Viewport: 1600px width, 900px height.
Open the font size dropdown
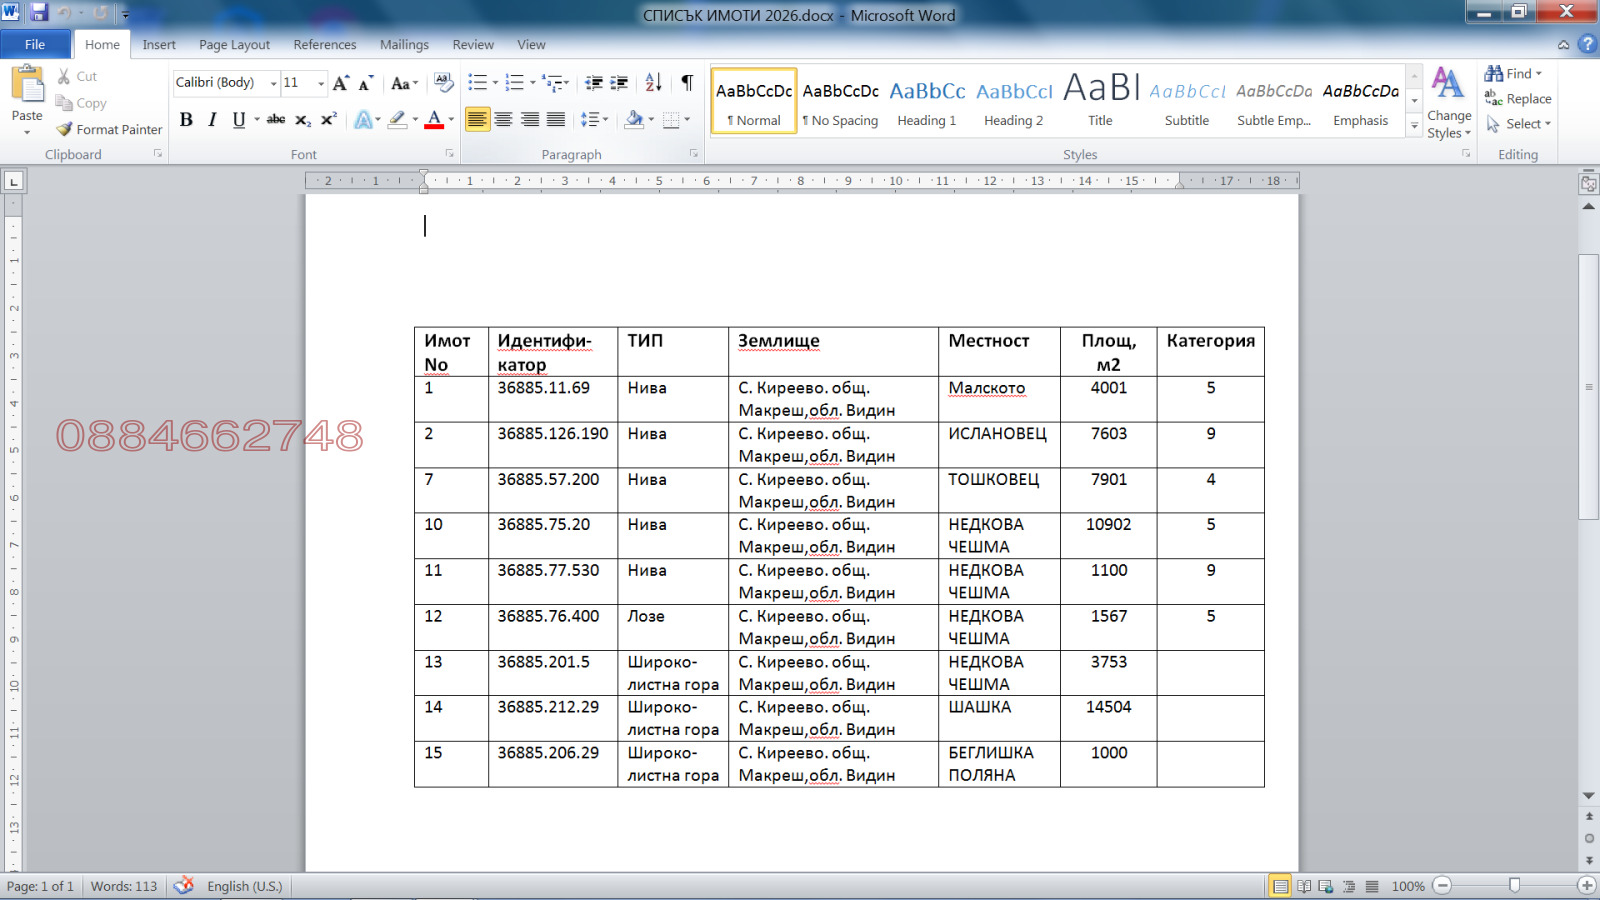[x=321, y=83]
